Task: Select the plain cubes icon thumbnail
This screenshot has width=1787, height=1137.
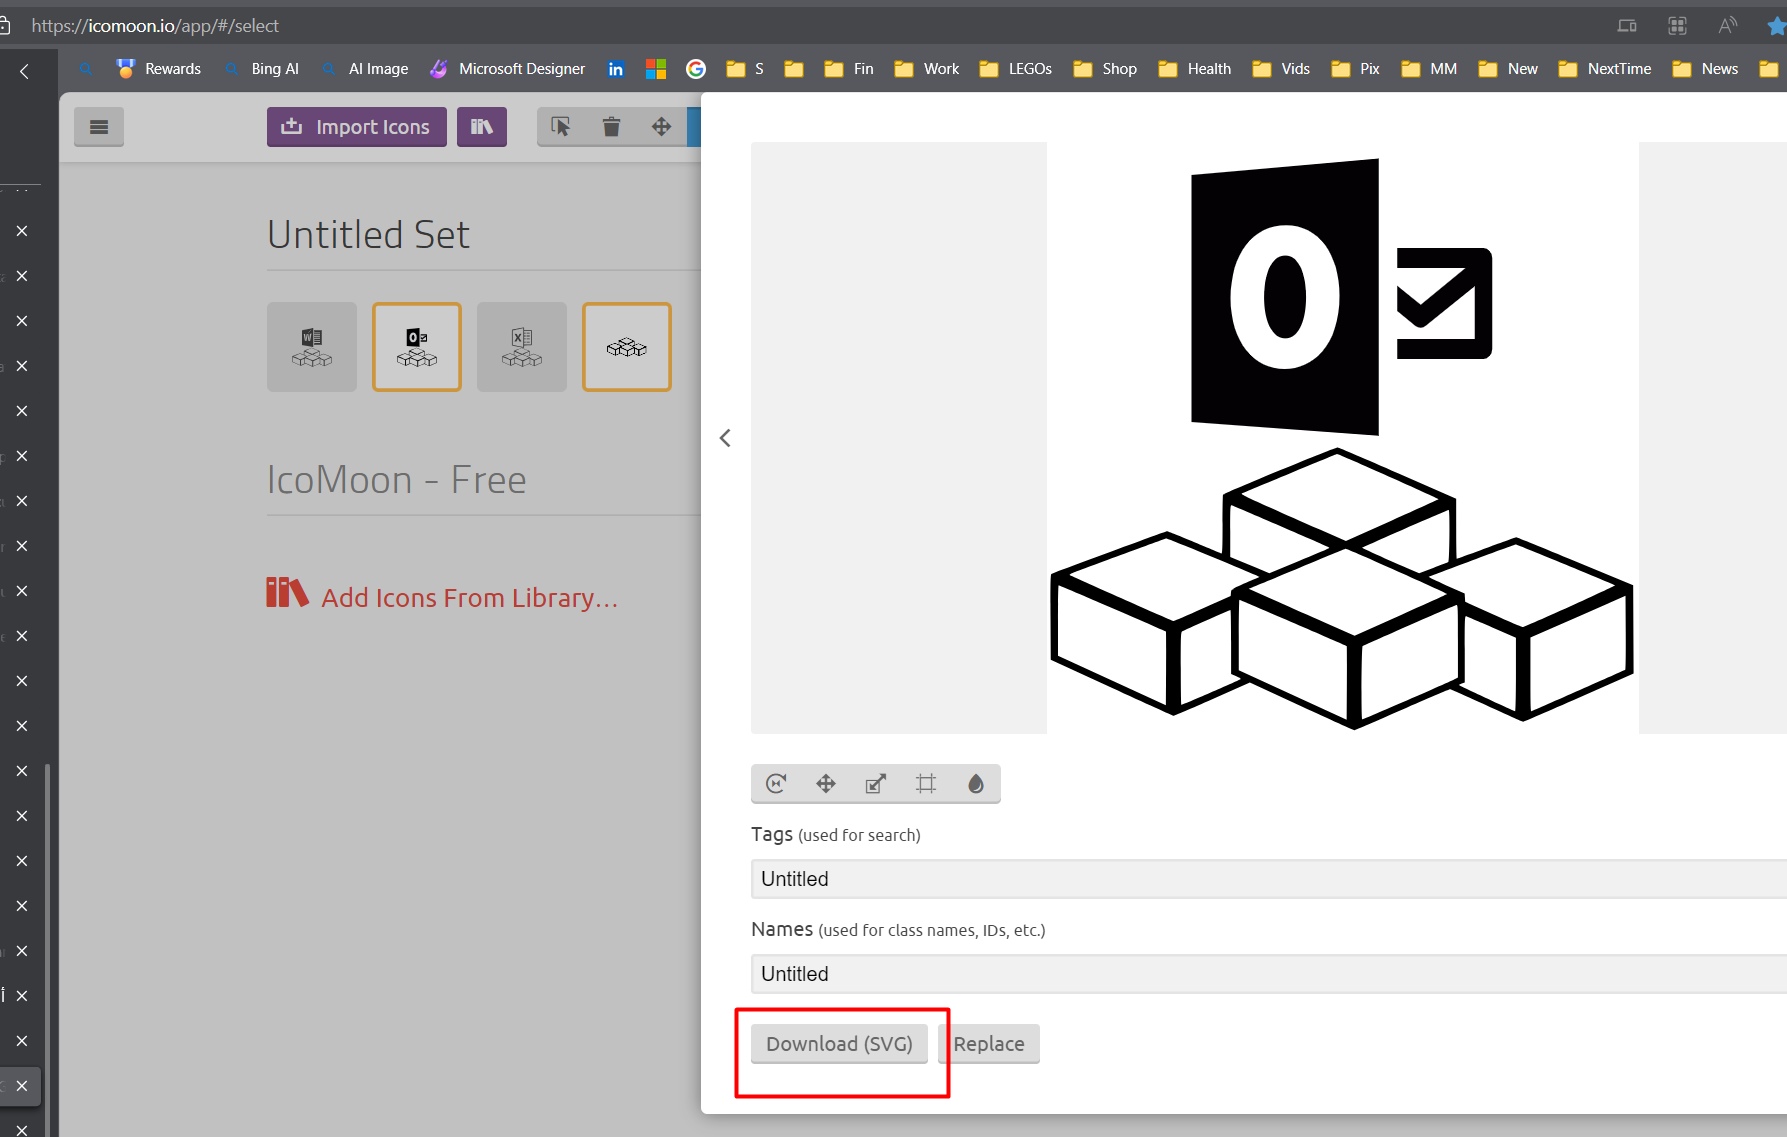Action: [x=627, y=347]
